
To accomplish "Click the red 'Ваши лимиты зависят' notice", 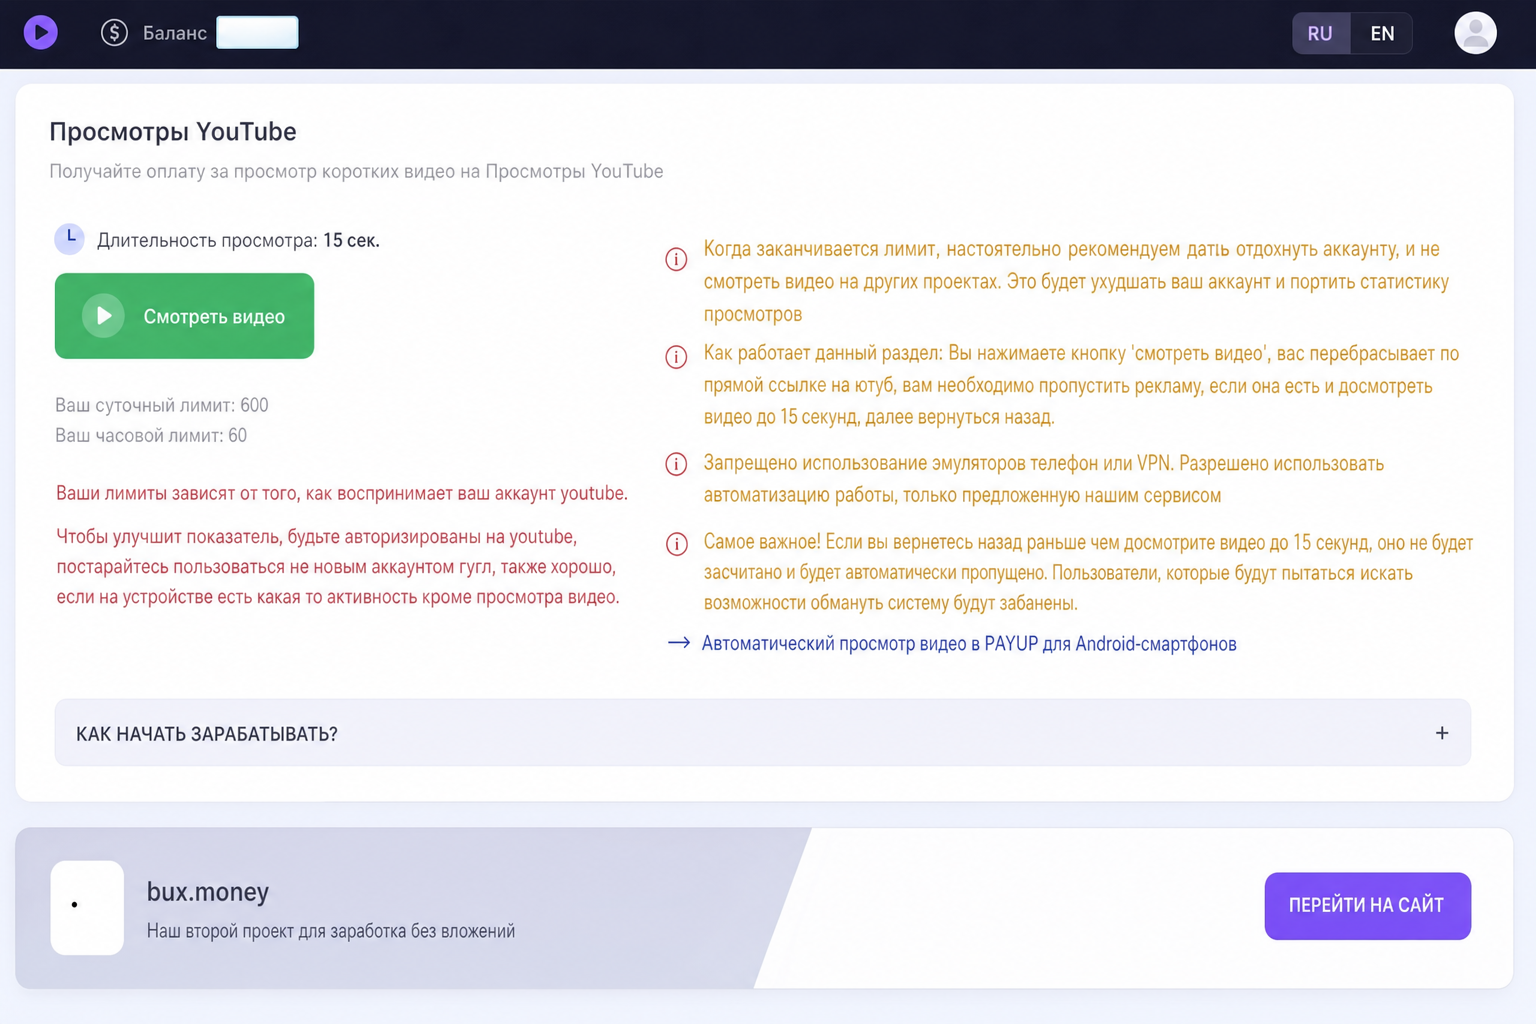I will click(x=342, y=493).
